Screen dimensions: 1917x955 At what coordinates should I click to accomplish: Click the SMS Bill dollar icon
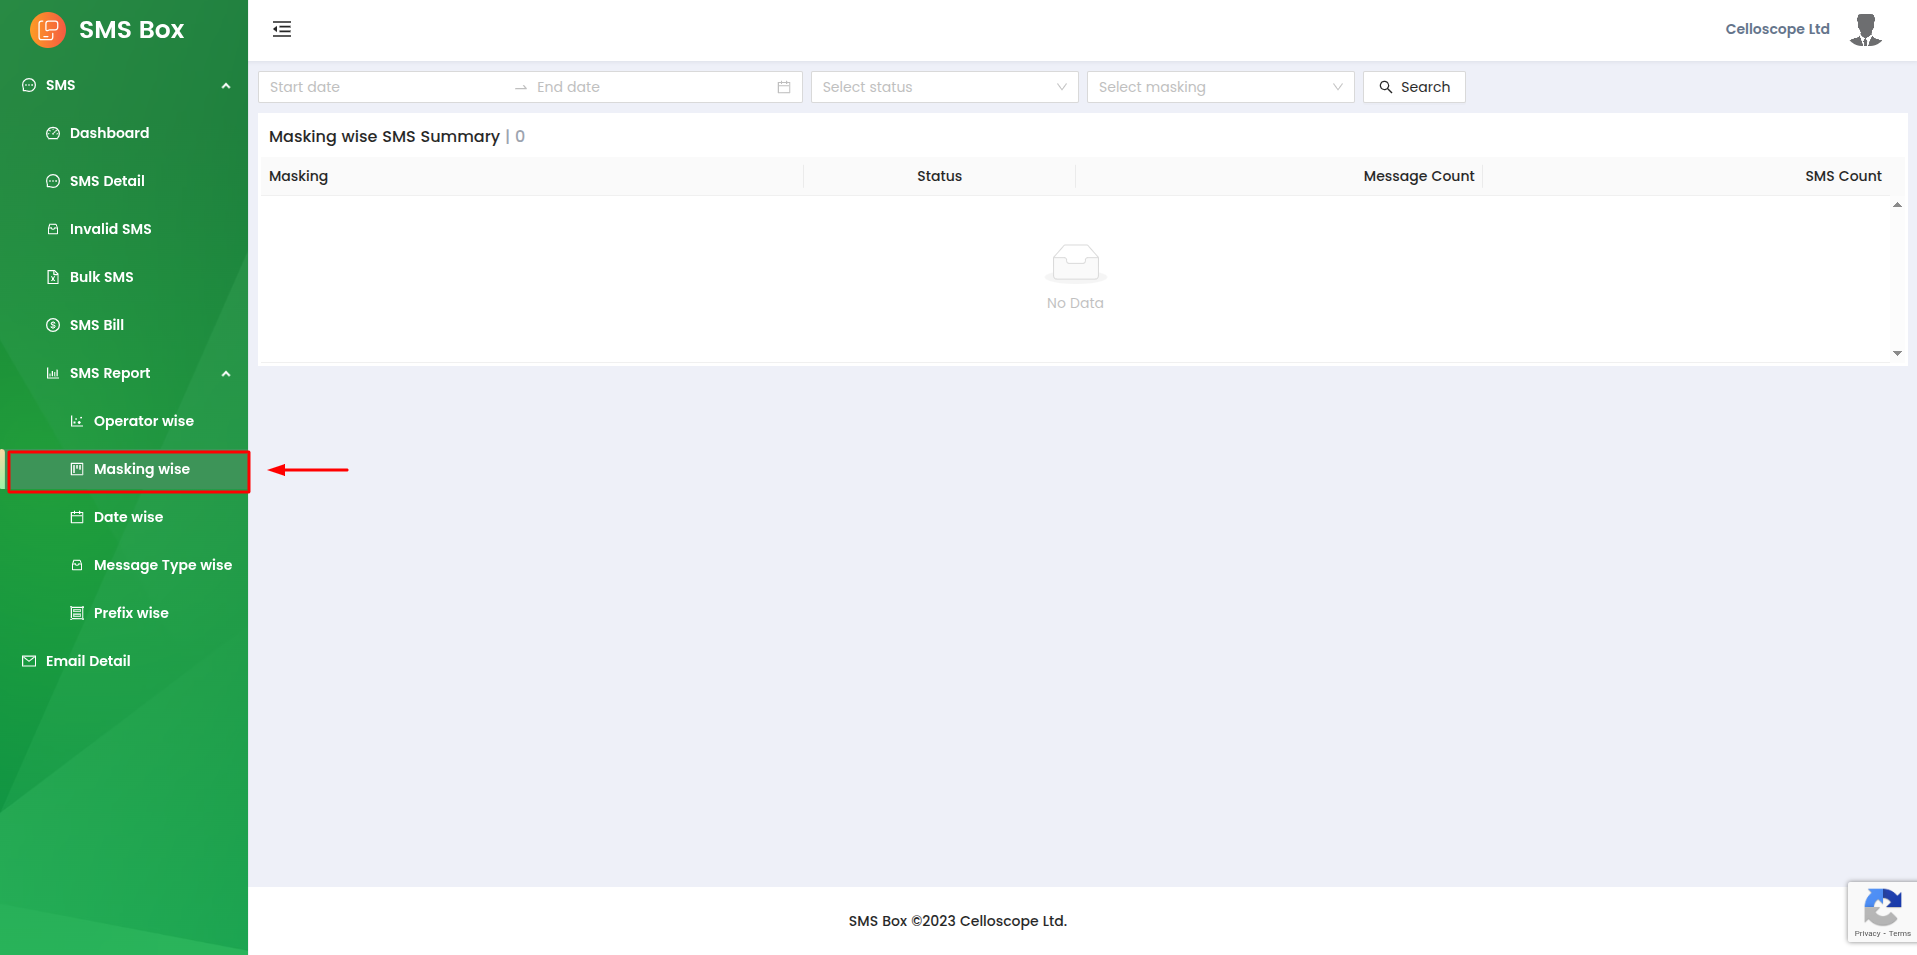point(53,325)
